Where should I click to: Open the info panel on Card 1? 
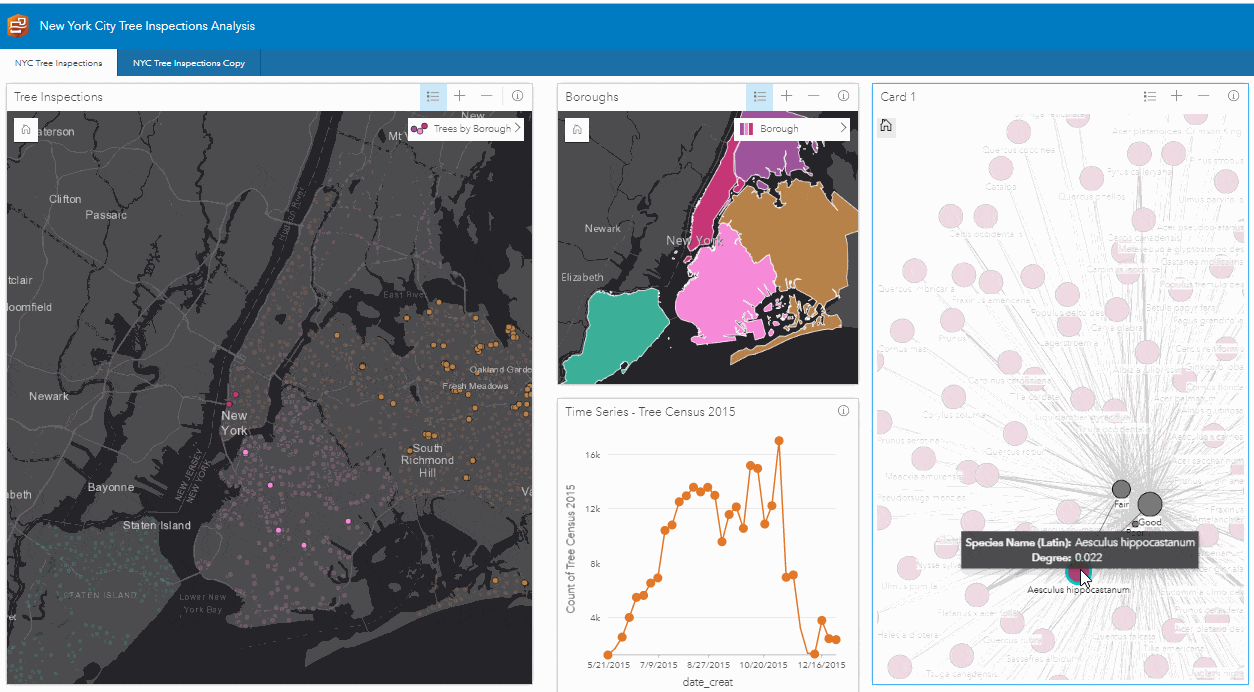pos(1233,96)
